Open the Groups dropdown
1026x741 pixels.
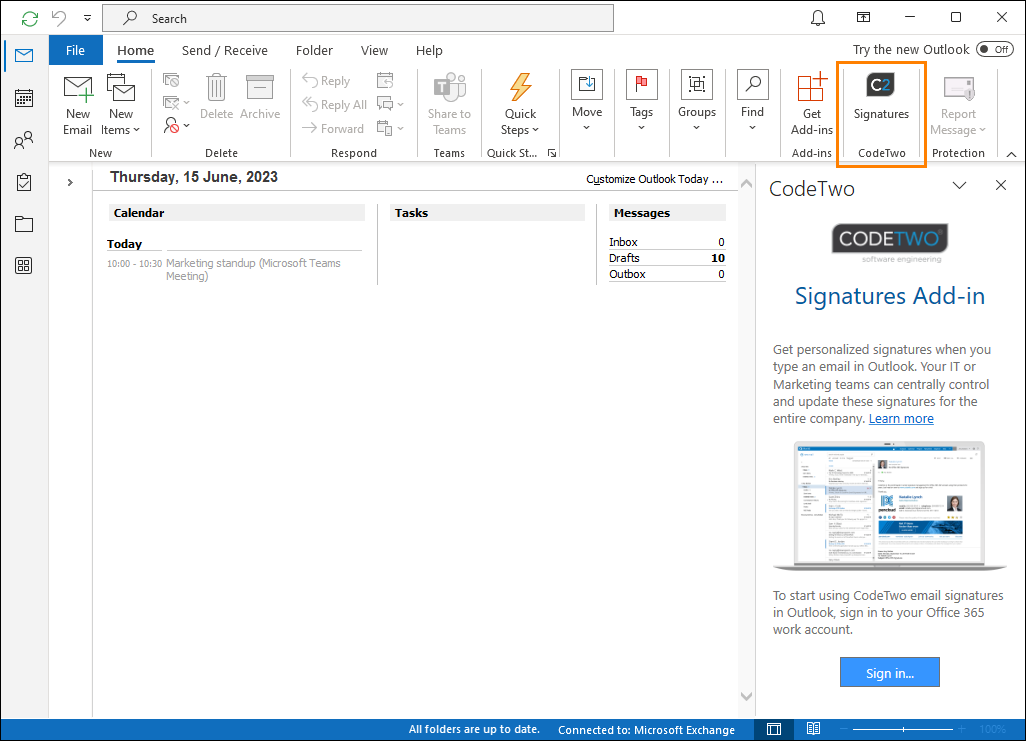[x=697, y=101]
